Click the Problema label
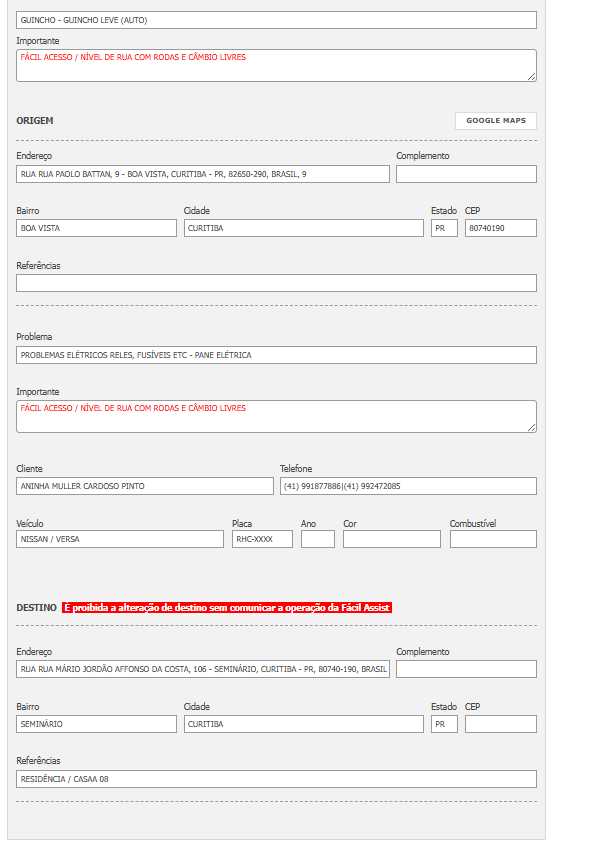 pos(34,336)
